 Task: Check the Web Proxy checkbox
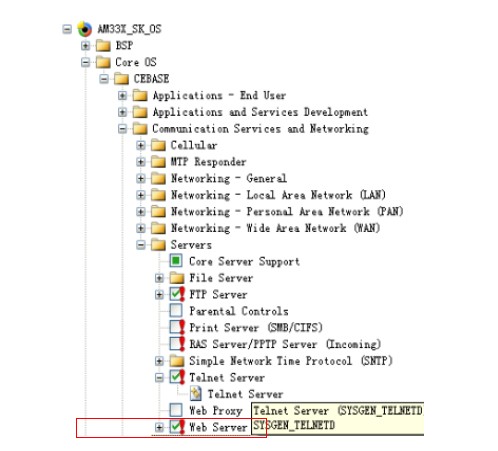click(x=176, y=410)
